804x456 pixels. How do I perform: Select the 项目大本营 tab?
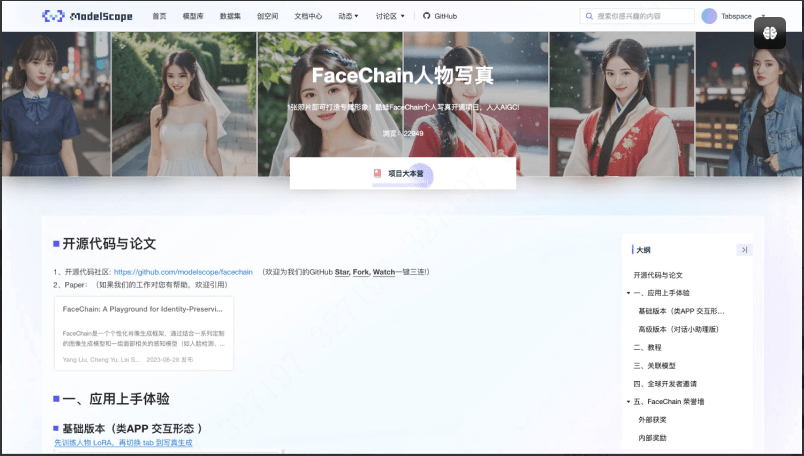[403, 173]
